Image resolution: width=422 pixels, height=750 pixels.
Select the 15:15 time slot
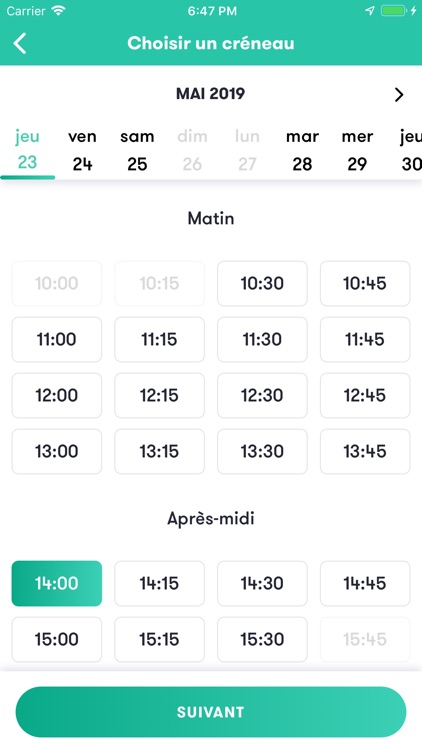point(159,639)
